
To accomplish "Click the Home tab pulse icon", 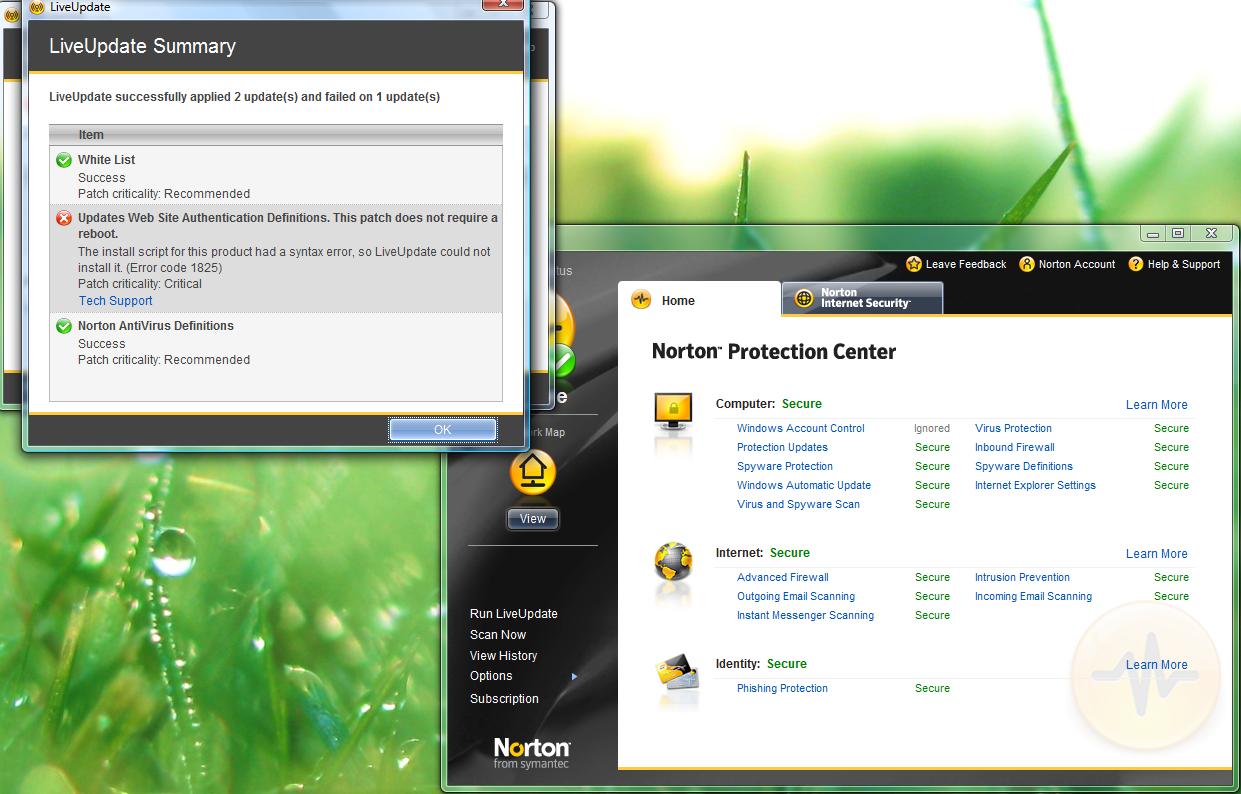I will (641, 300).
